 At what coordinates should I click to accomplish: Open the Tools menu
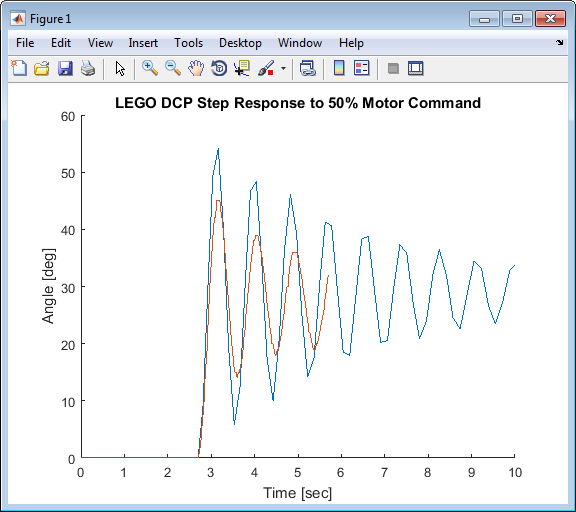click(188, 43)
